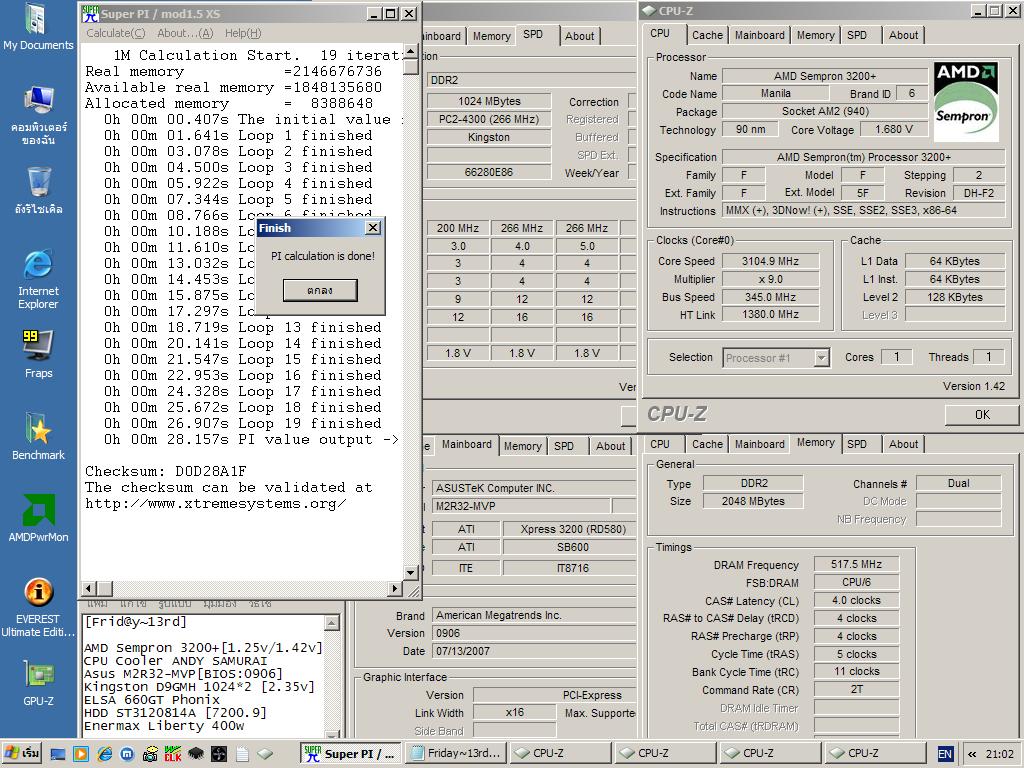The height and width of the screenshot is (768, 1024).
Task: Open the Benchmark folder on desktop
Action: [x=38, y=436]
